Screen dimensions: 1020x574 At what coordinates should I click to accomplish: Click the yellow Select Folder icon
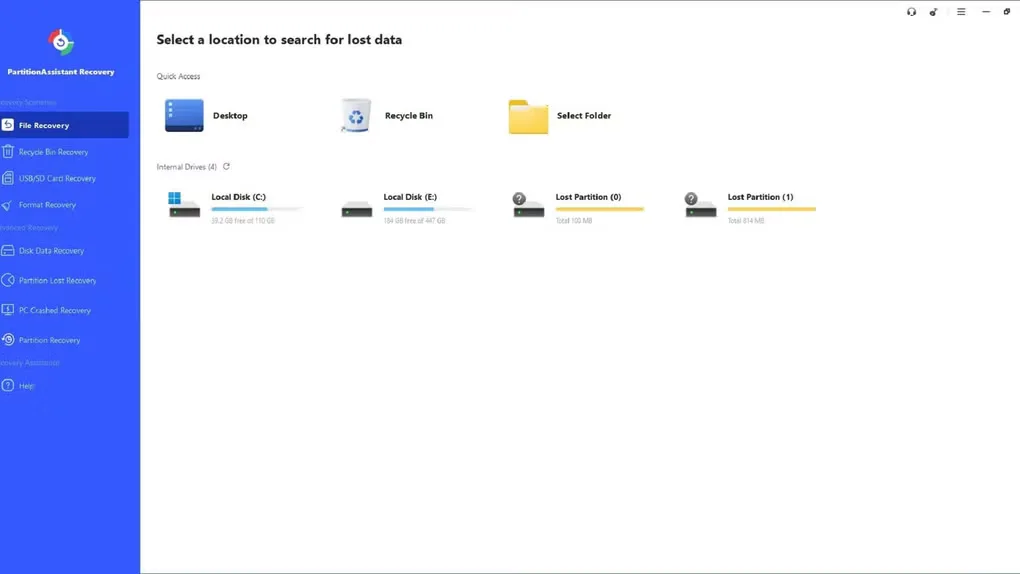(528, 116)
